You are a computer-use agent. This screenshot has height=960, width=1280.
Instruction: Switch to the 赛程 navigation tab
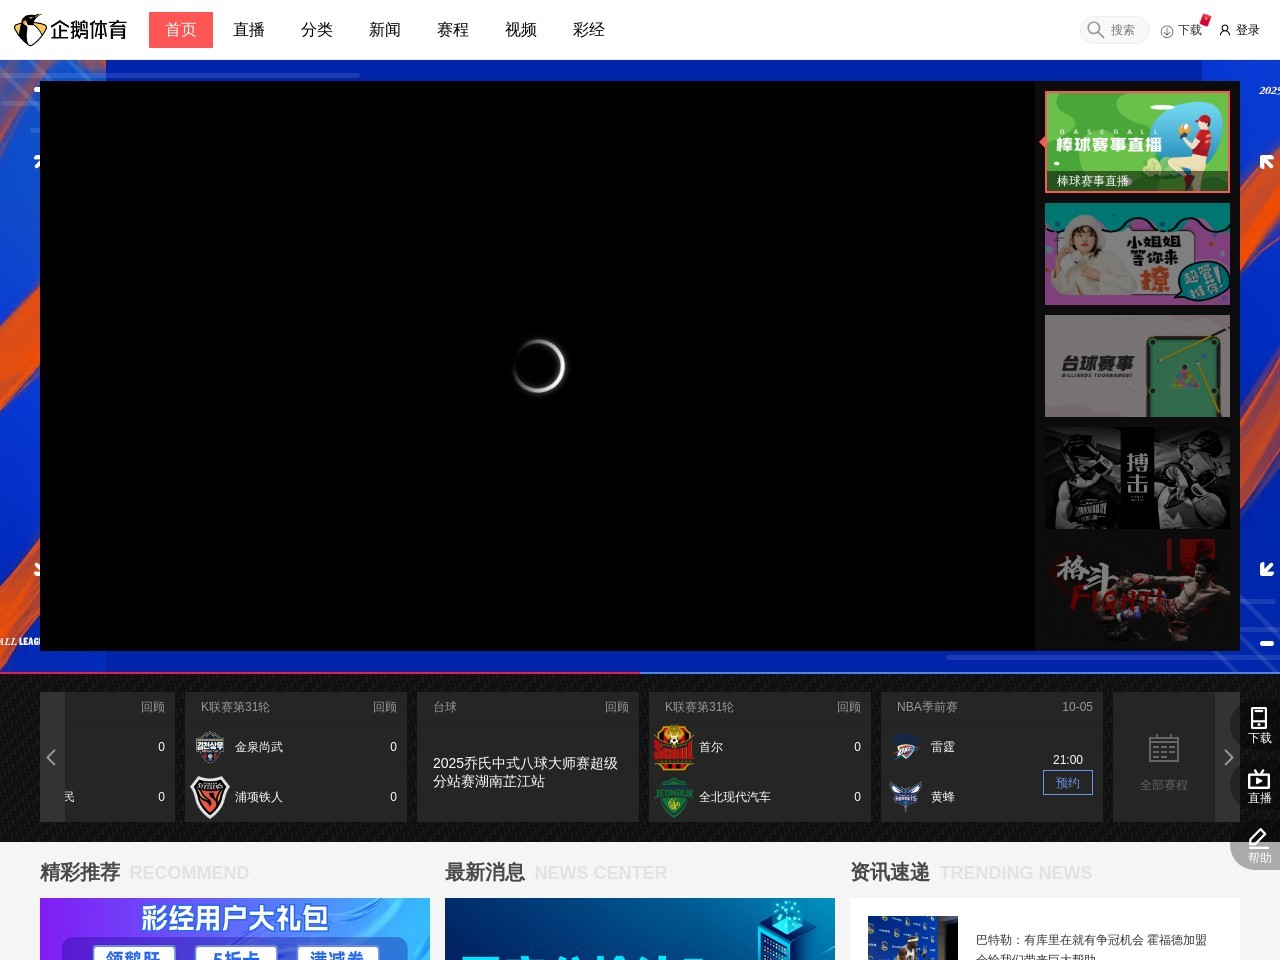(x=453, y=30)
